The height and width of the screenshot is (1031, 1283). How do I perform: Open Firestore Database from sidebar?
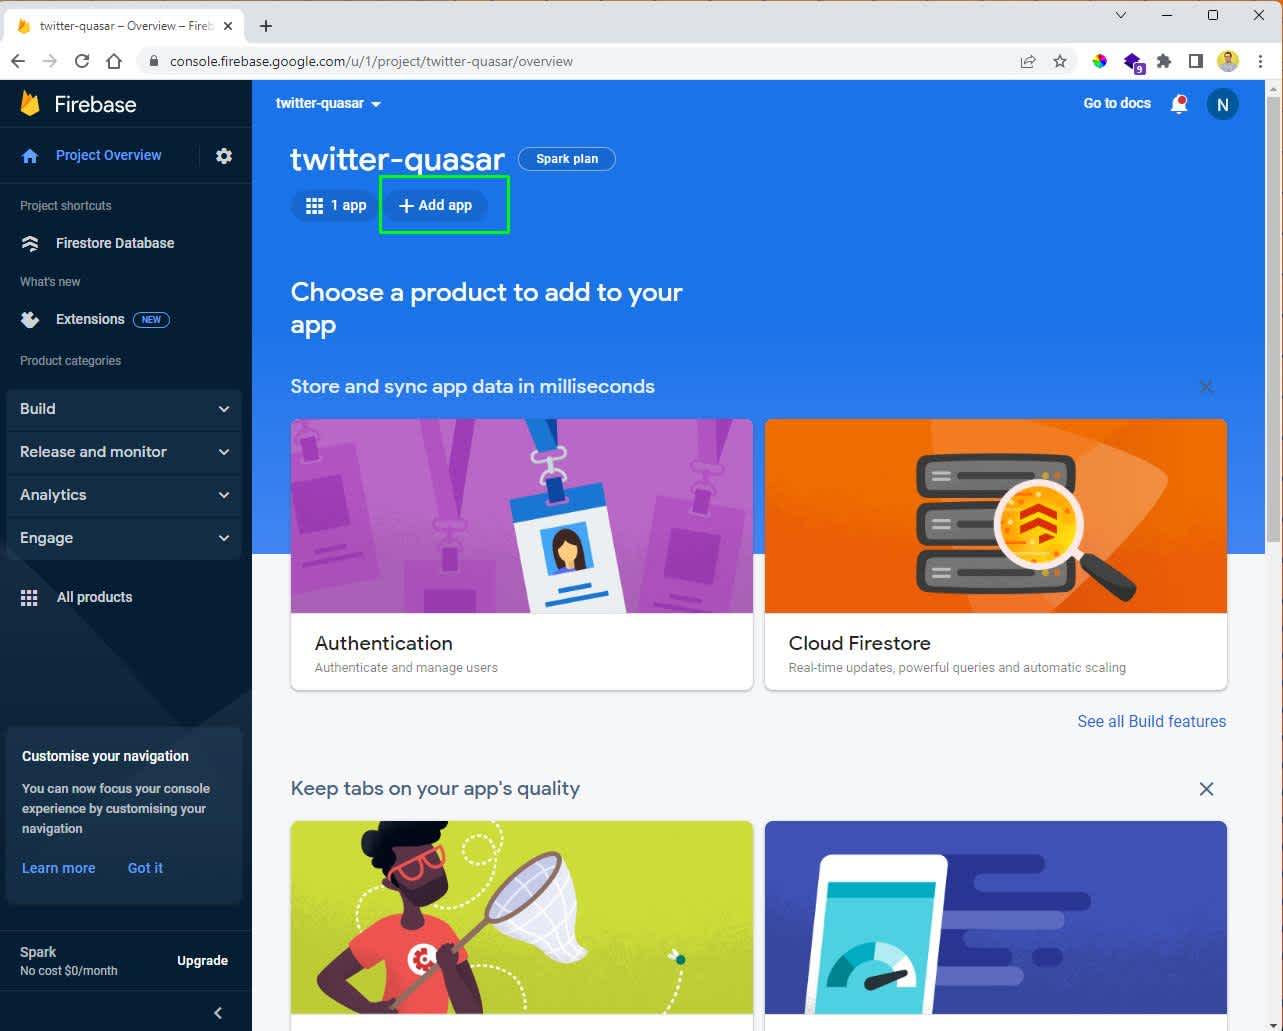point(115,243)
